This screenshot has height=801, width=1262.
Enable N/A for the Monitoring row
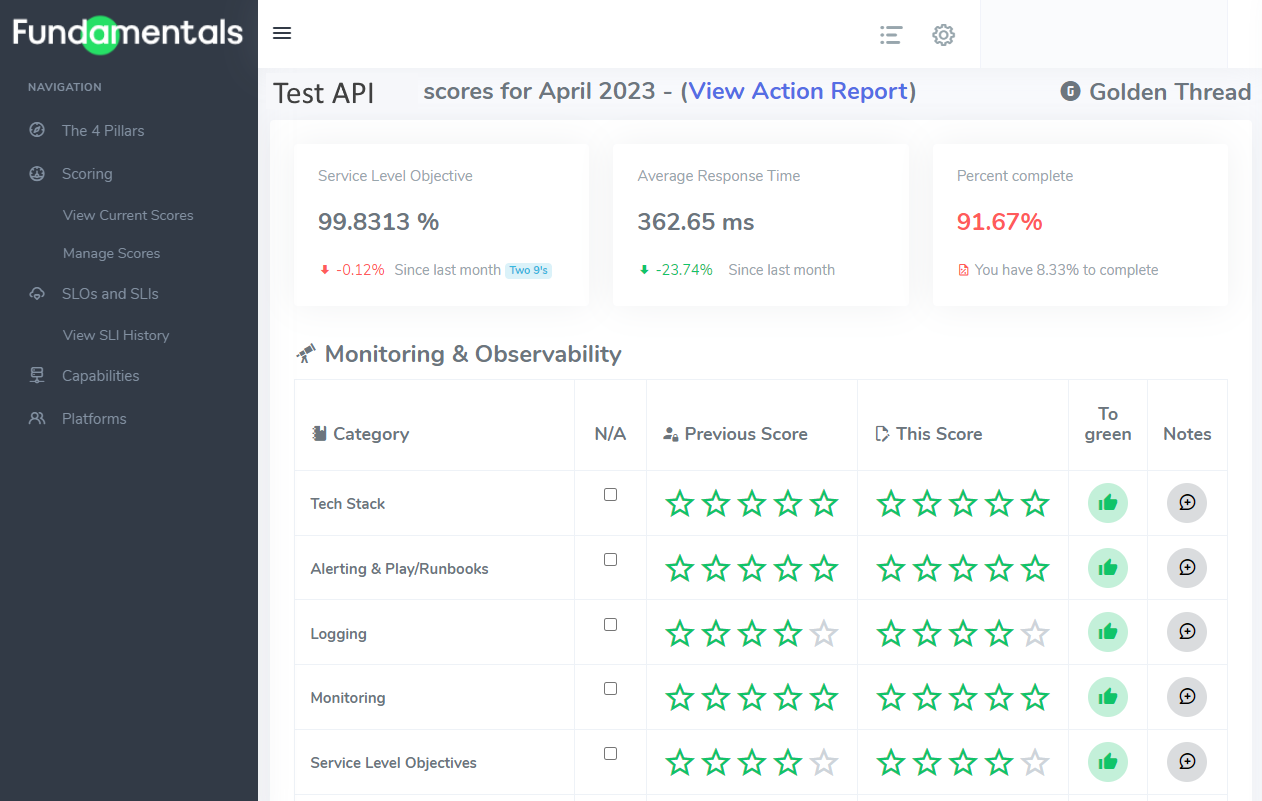[610, 688]
